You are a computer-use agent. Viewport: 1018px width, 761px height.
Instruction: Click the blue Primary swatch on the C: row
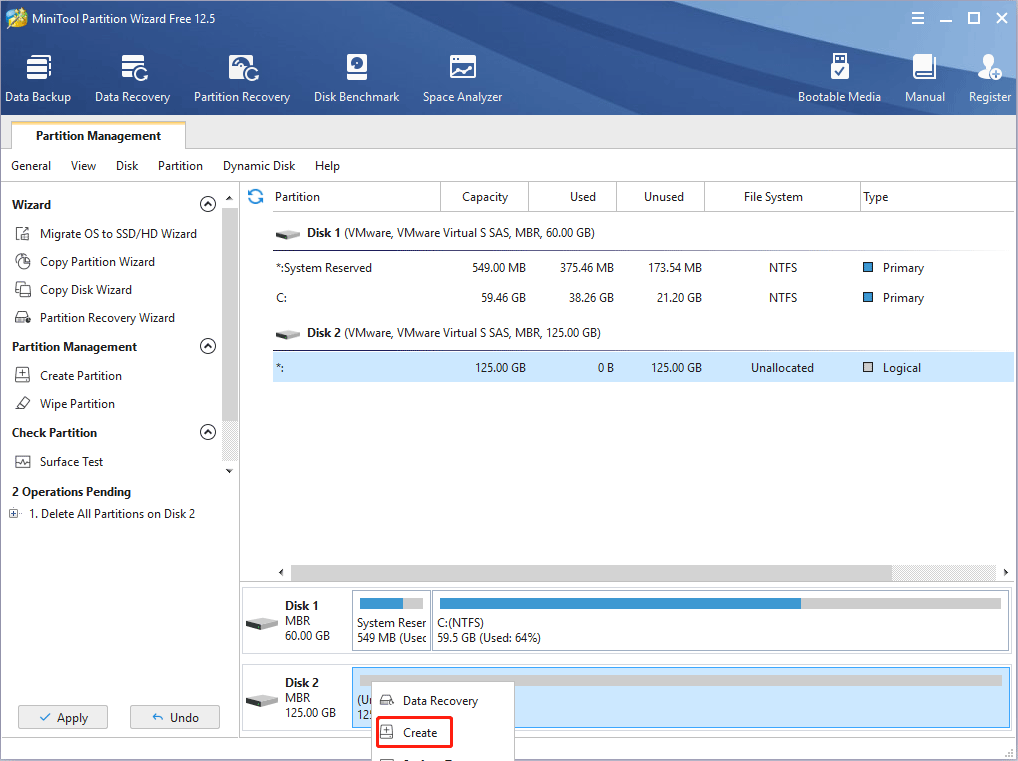pyautogui.click(x=867, y=297)
